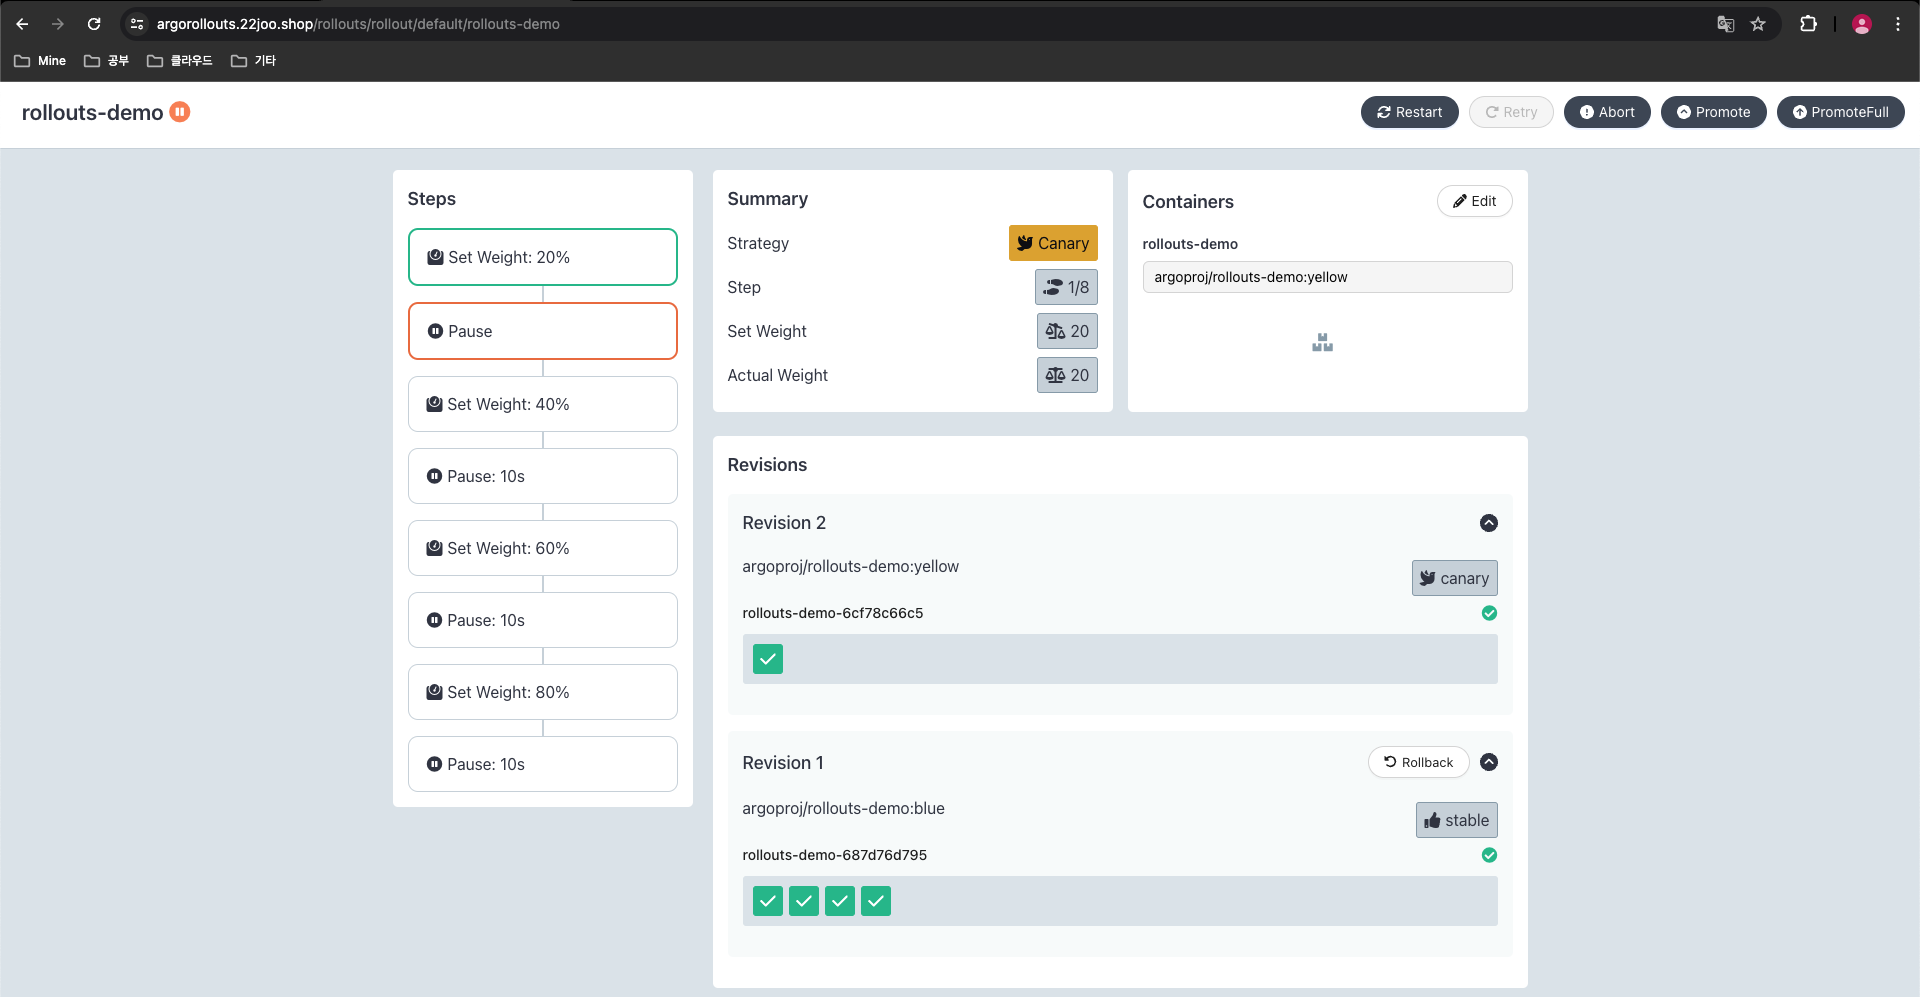The image size is (1920, 997).
Task: Click the healthy checkmark for rollouts-demo-6cf78c66c5
Action: pos(1489,613)
